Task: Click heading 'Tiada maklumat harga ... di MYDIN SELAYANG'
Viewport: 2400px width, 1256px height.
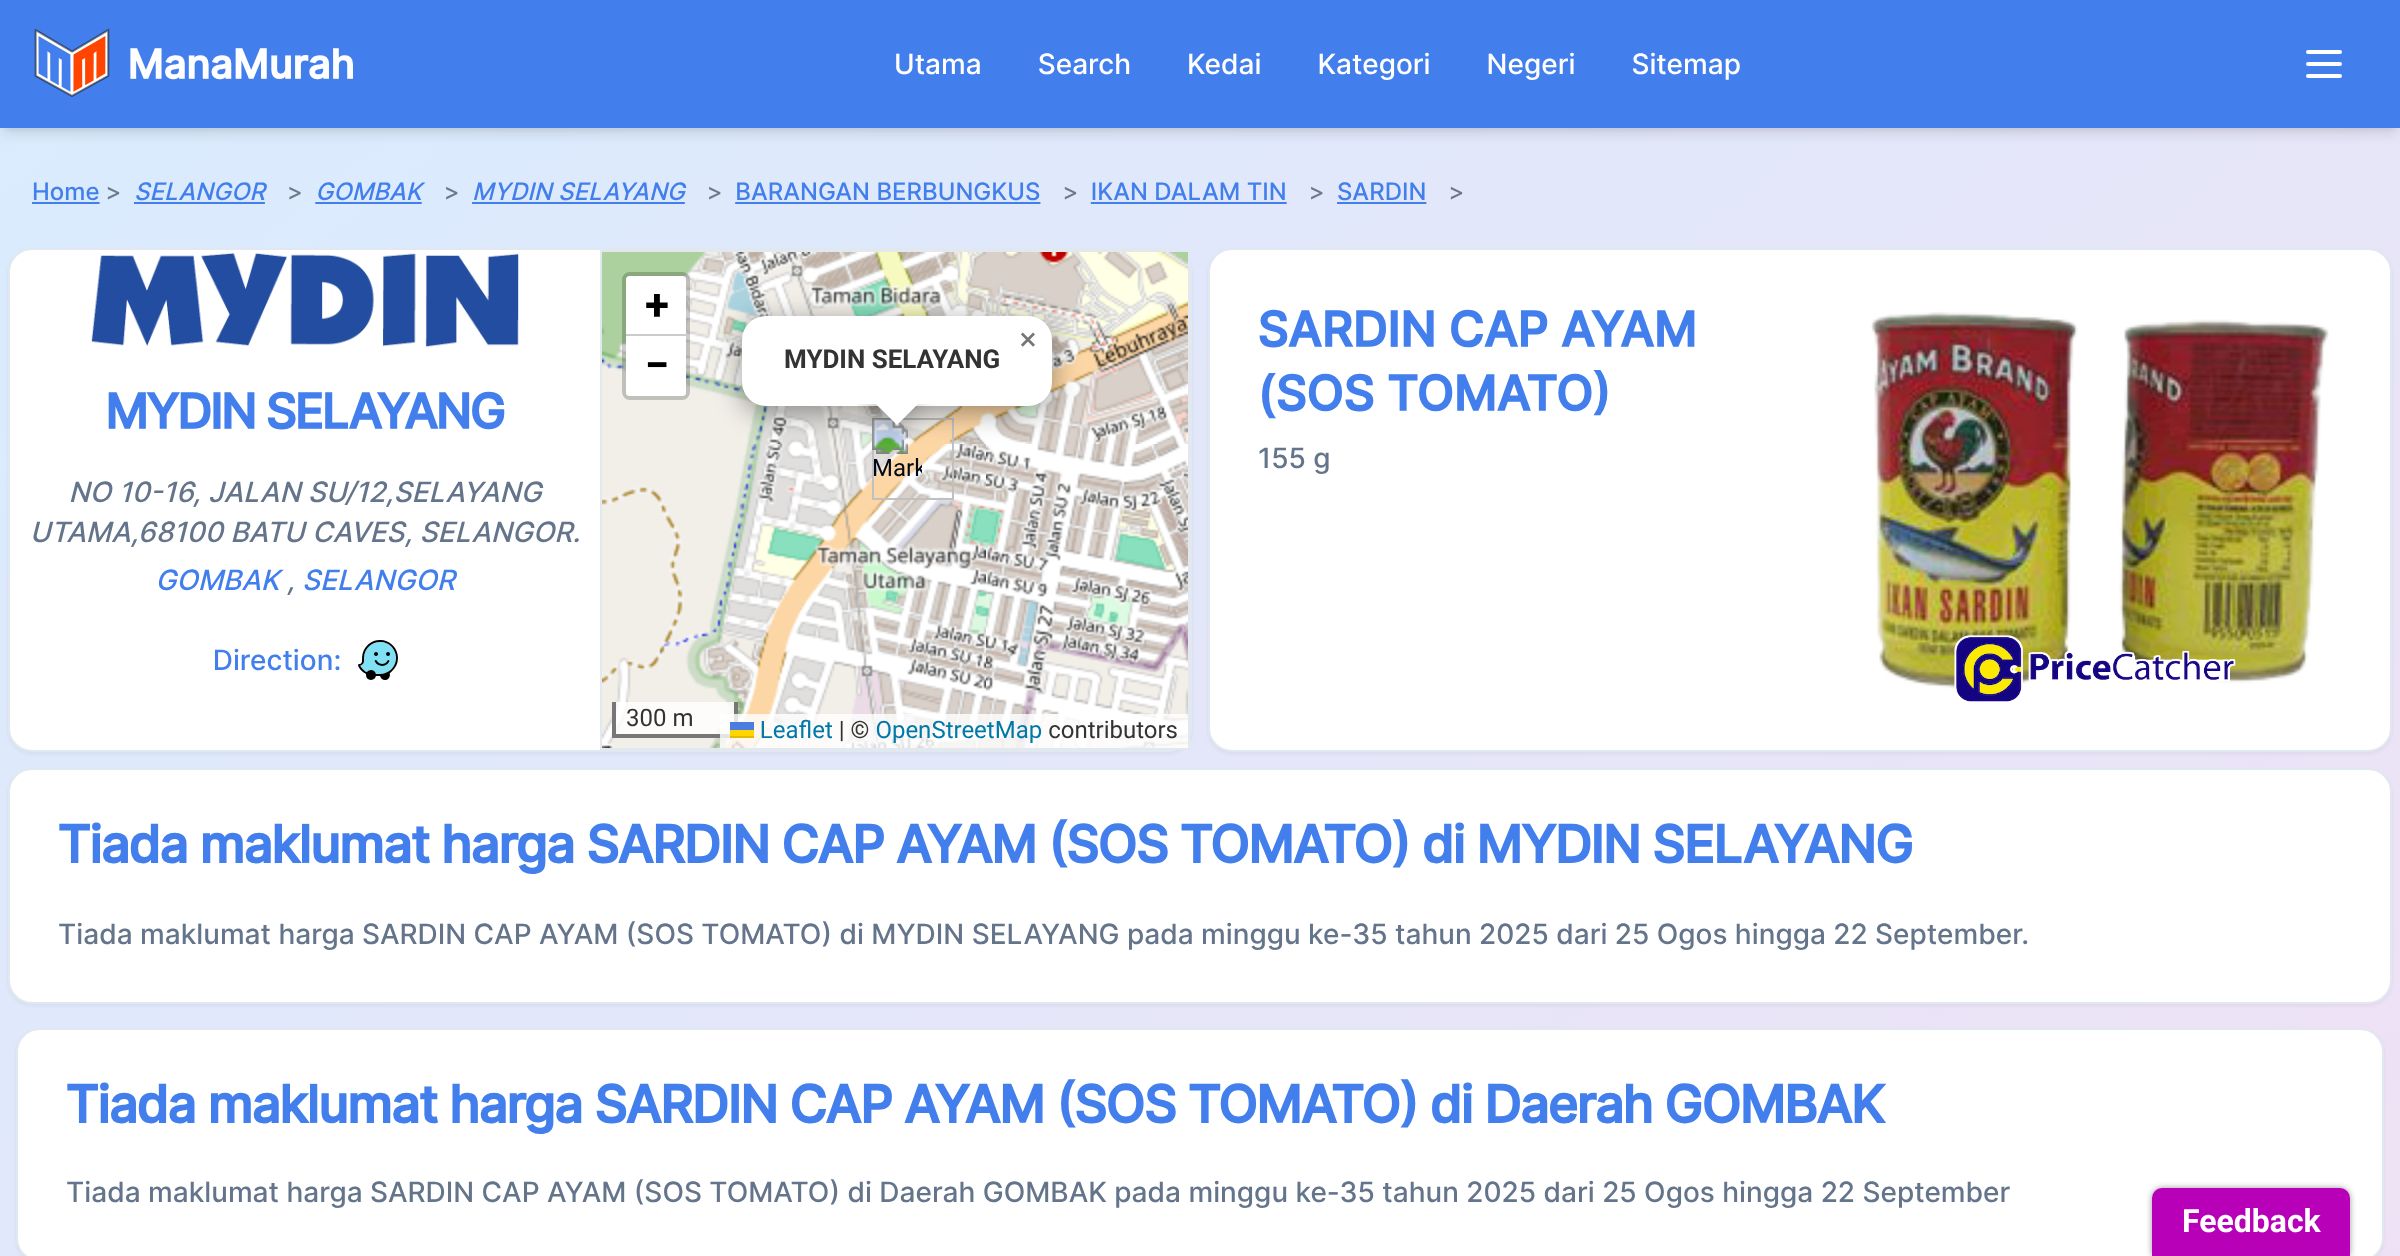Action: coord(985,844)
